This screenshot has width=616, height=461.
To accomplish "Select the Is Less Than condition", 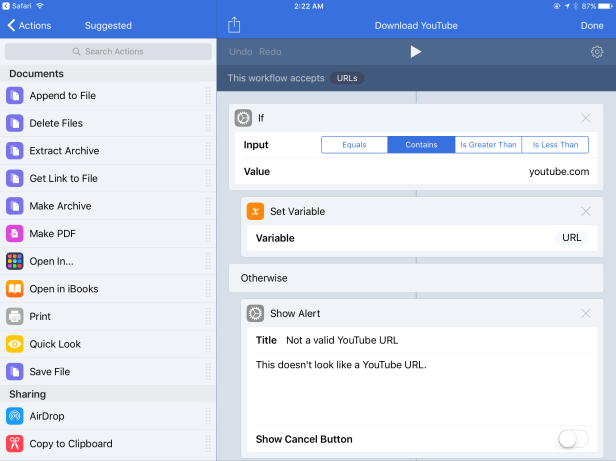I will pyautogui.click(x=555, y=145).
